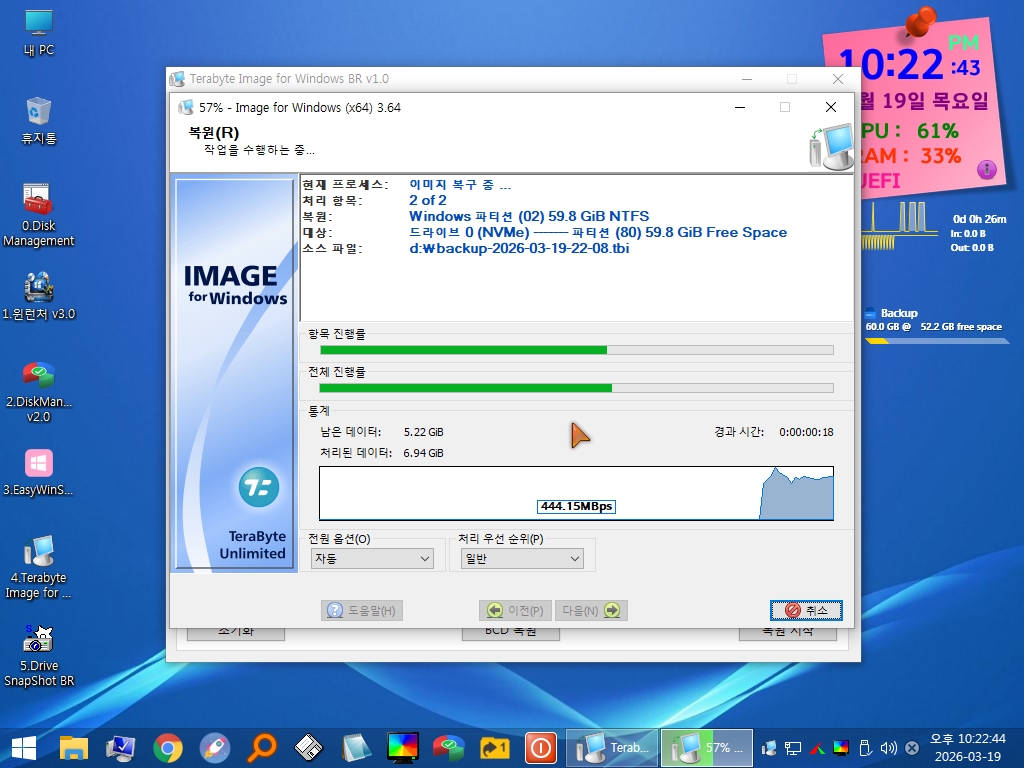Click the 이전(P) previous button

coord(515,610)
